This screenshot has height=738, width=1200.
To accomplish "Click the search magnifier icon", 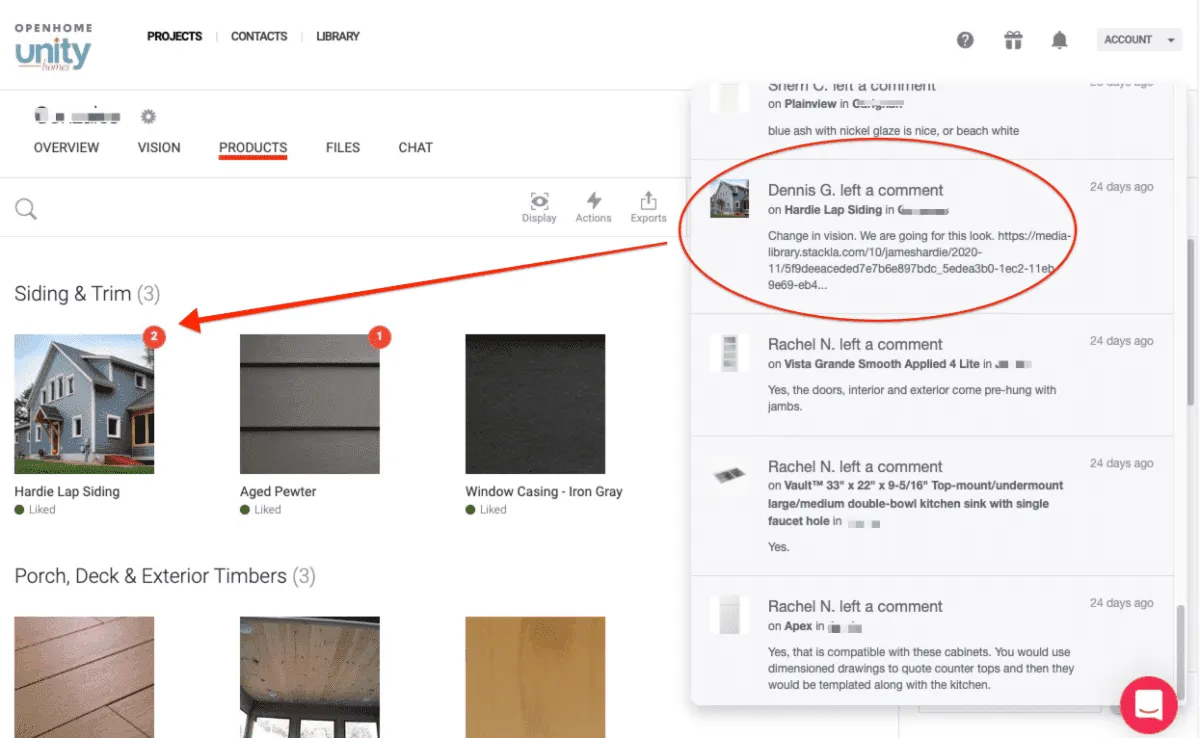I will tap(26, 209).
